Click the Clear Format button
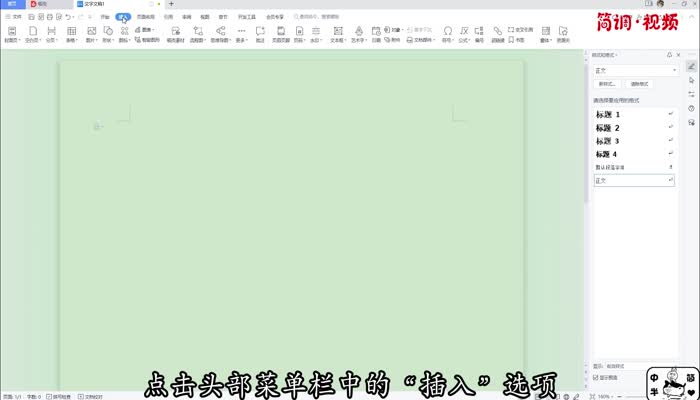 (x=639, y=84)
